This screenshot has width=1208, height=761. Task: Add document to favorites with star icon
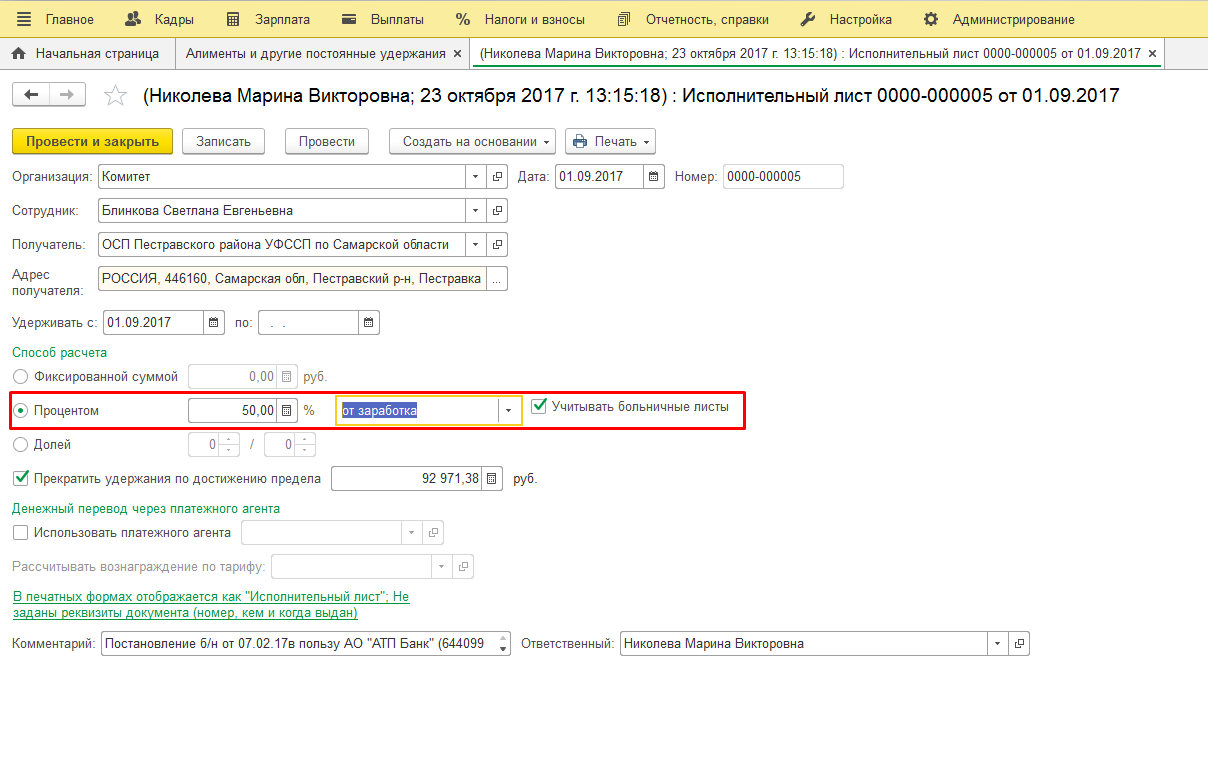click(116, 95)
